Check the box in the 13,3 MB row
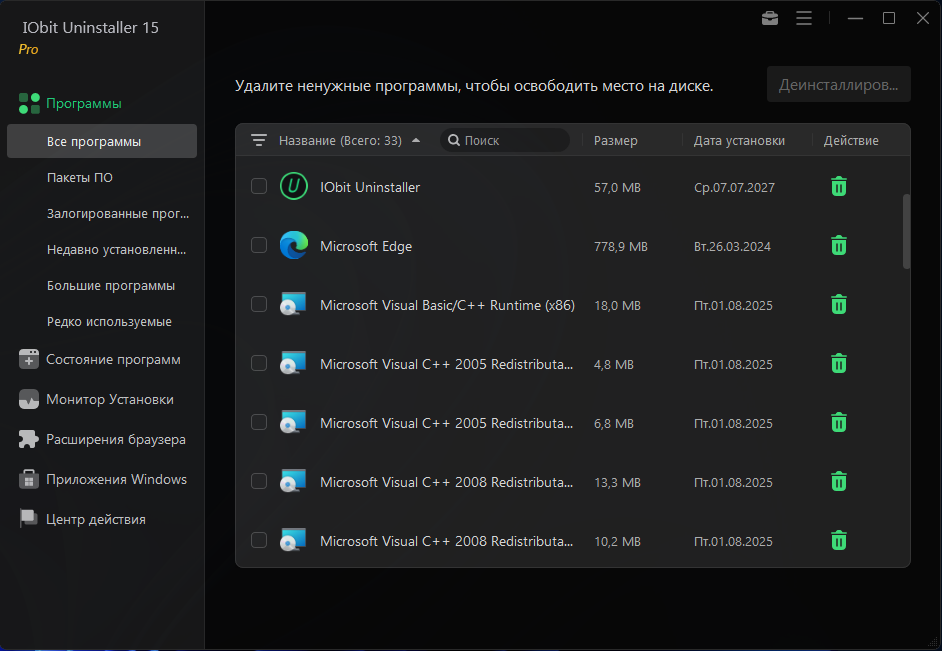 (259, 481)
